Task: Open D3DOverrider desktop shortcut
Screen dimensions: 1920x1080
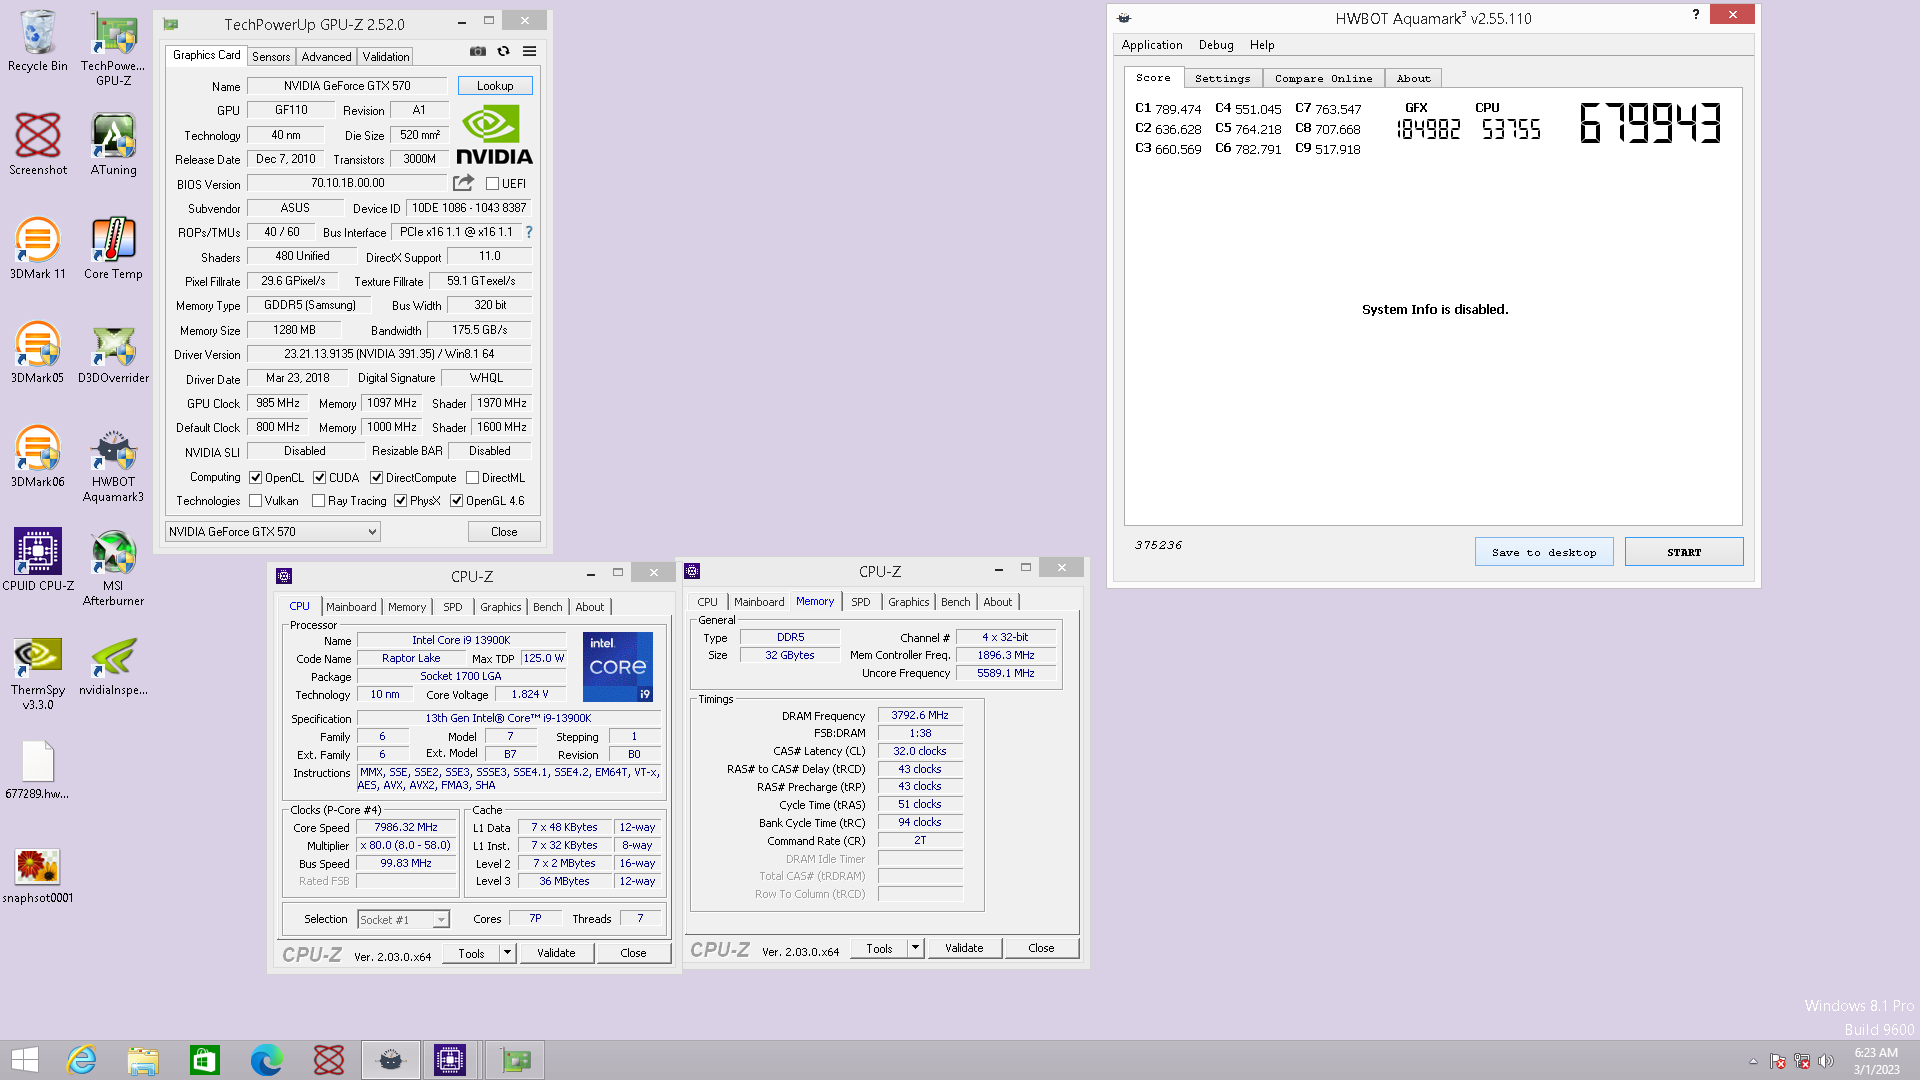Action: pos(113,353)
